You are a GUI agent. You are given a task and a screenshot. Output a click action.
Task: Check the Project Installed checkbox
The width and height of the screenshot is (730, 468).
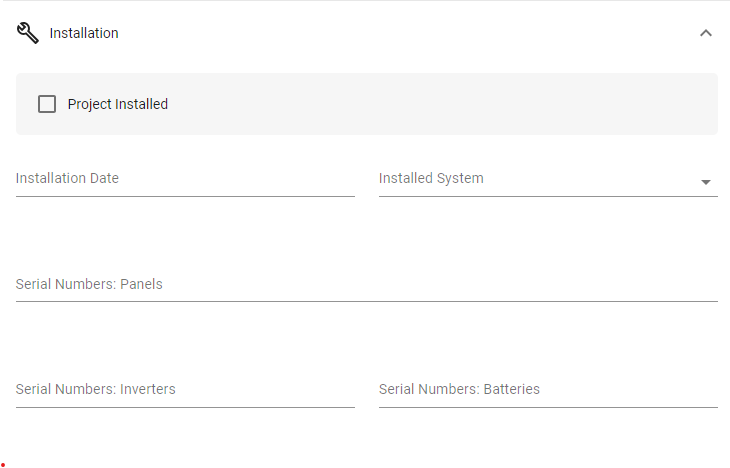click(47, 104)
